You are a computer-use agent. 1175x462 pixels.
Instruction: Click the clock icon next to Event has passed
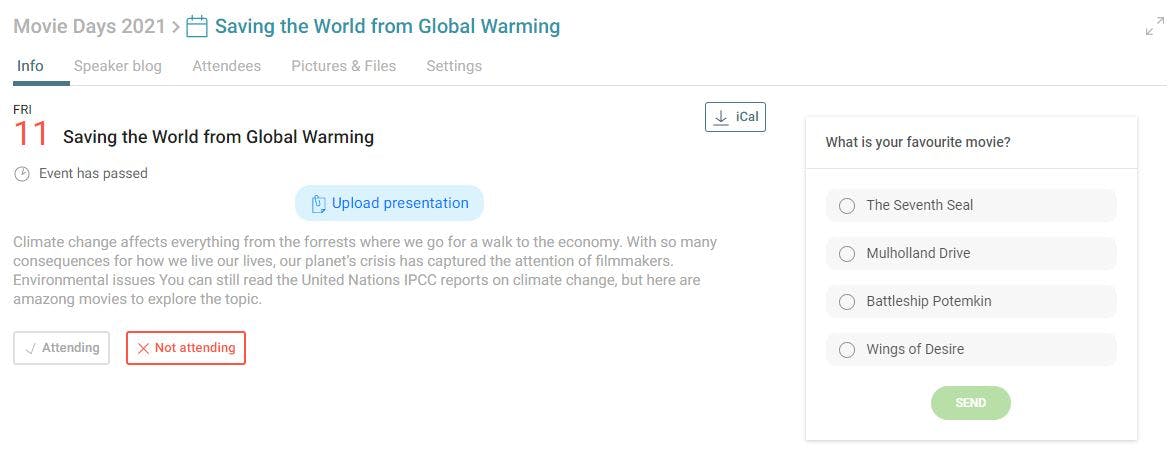pos(22,174)
